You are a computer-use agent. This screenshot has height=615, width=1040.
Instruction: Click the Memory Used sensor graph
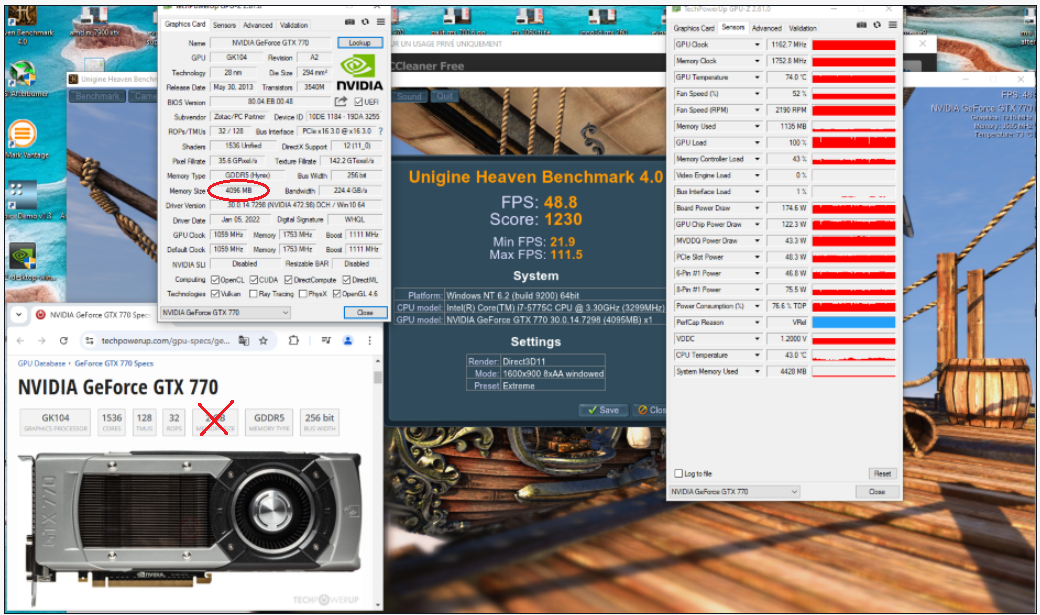click(x=854, y=126)
